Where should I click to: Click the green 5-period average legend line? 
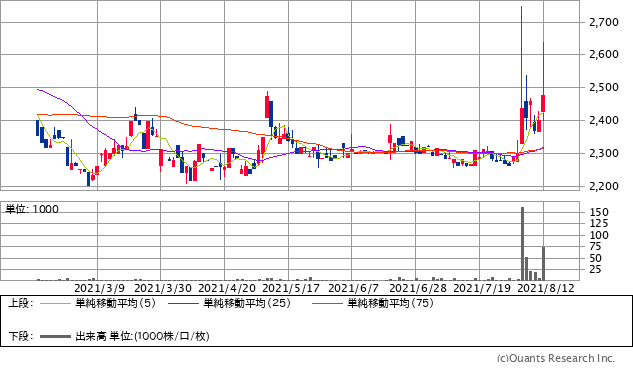coord(55,303)
